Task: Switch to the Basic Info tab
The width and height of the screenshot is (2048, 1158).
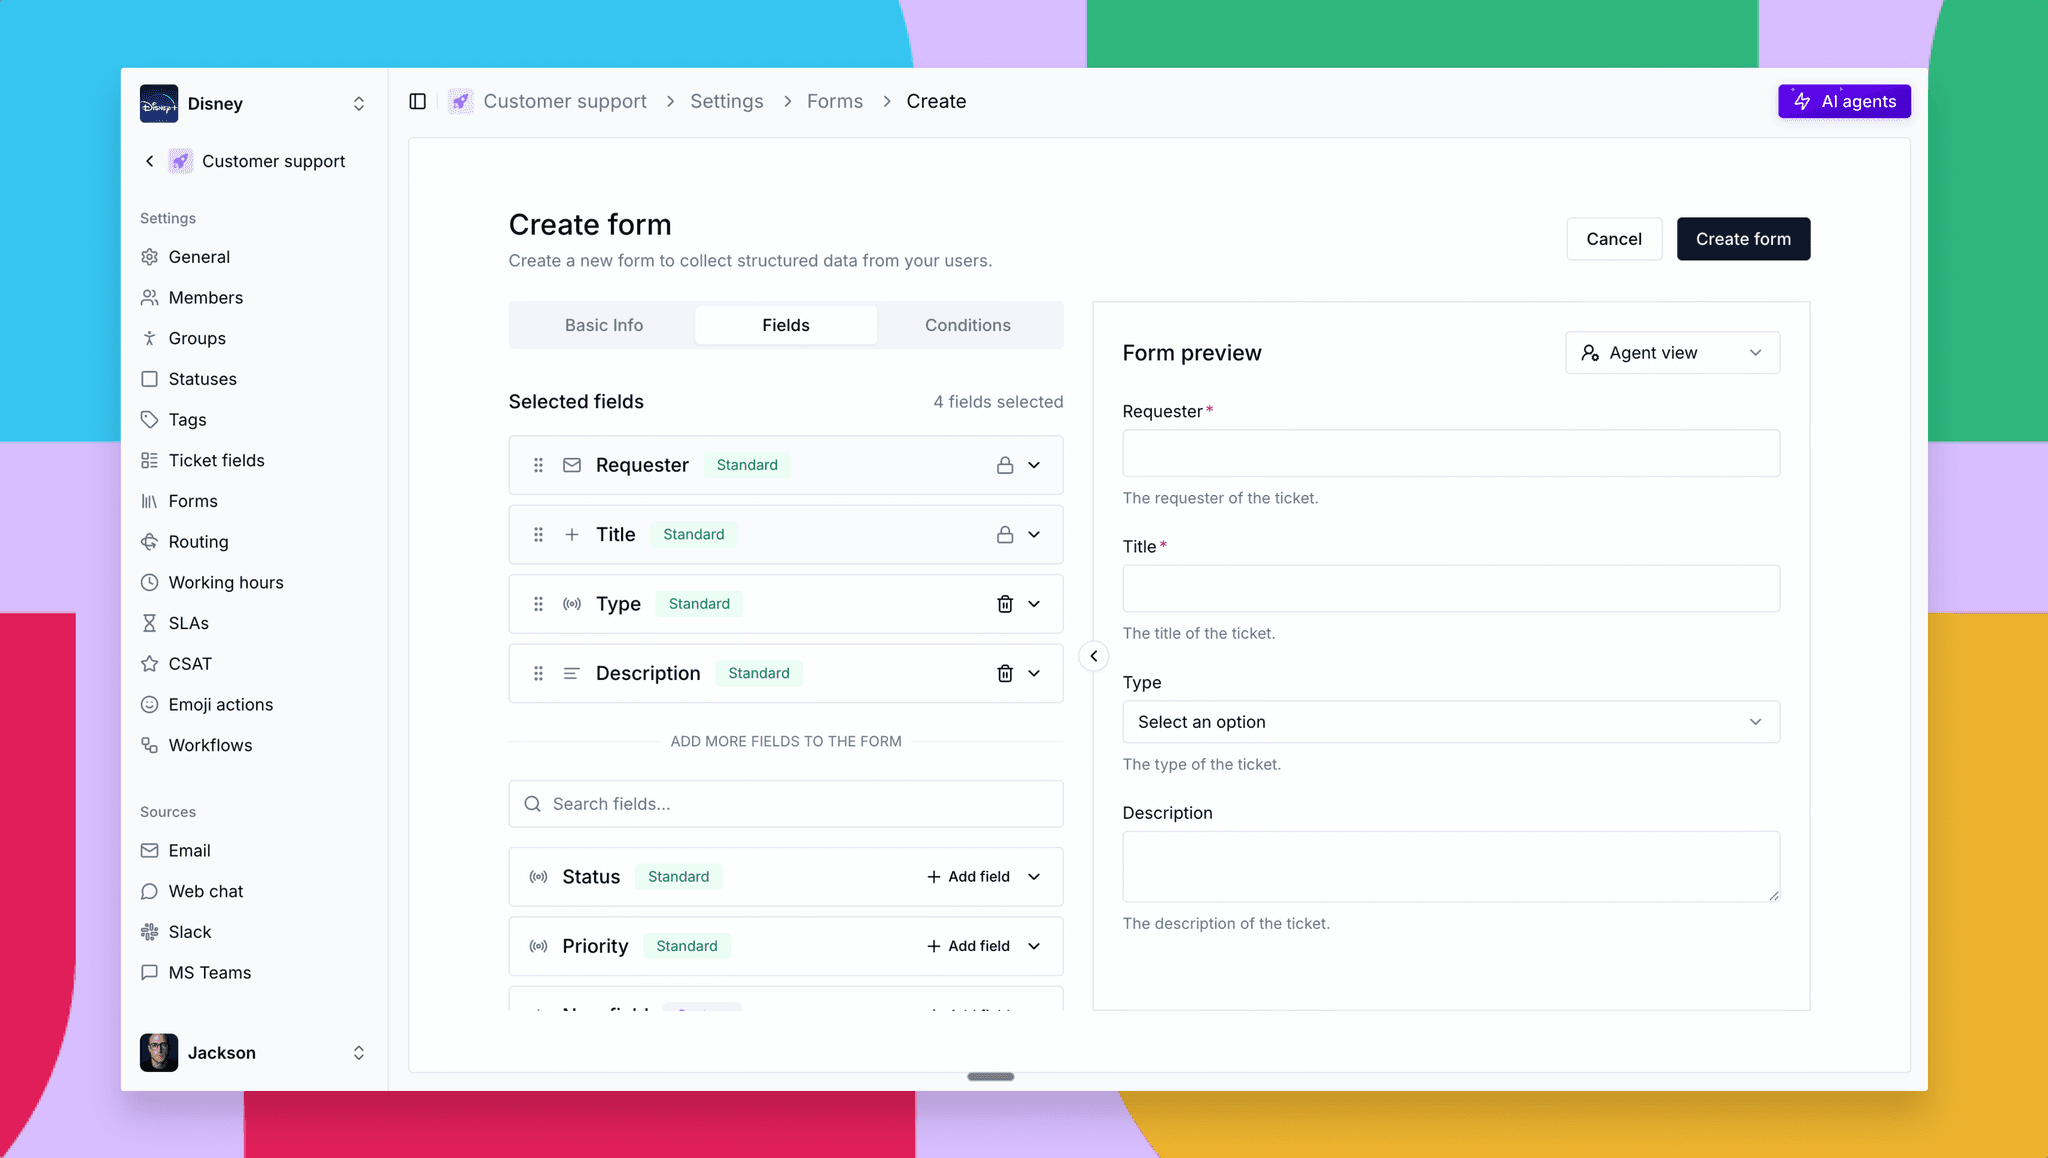Action: (603, 325)
